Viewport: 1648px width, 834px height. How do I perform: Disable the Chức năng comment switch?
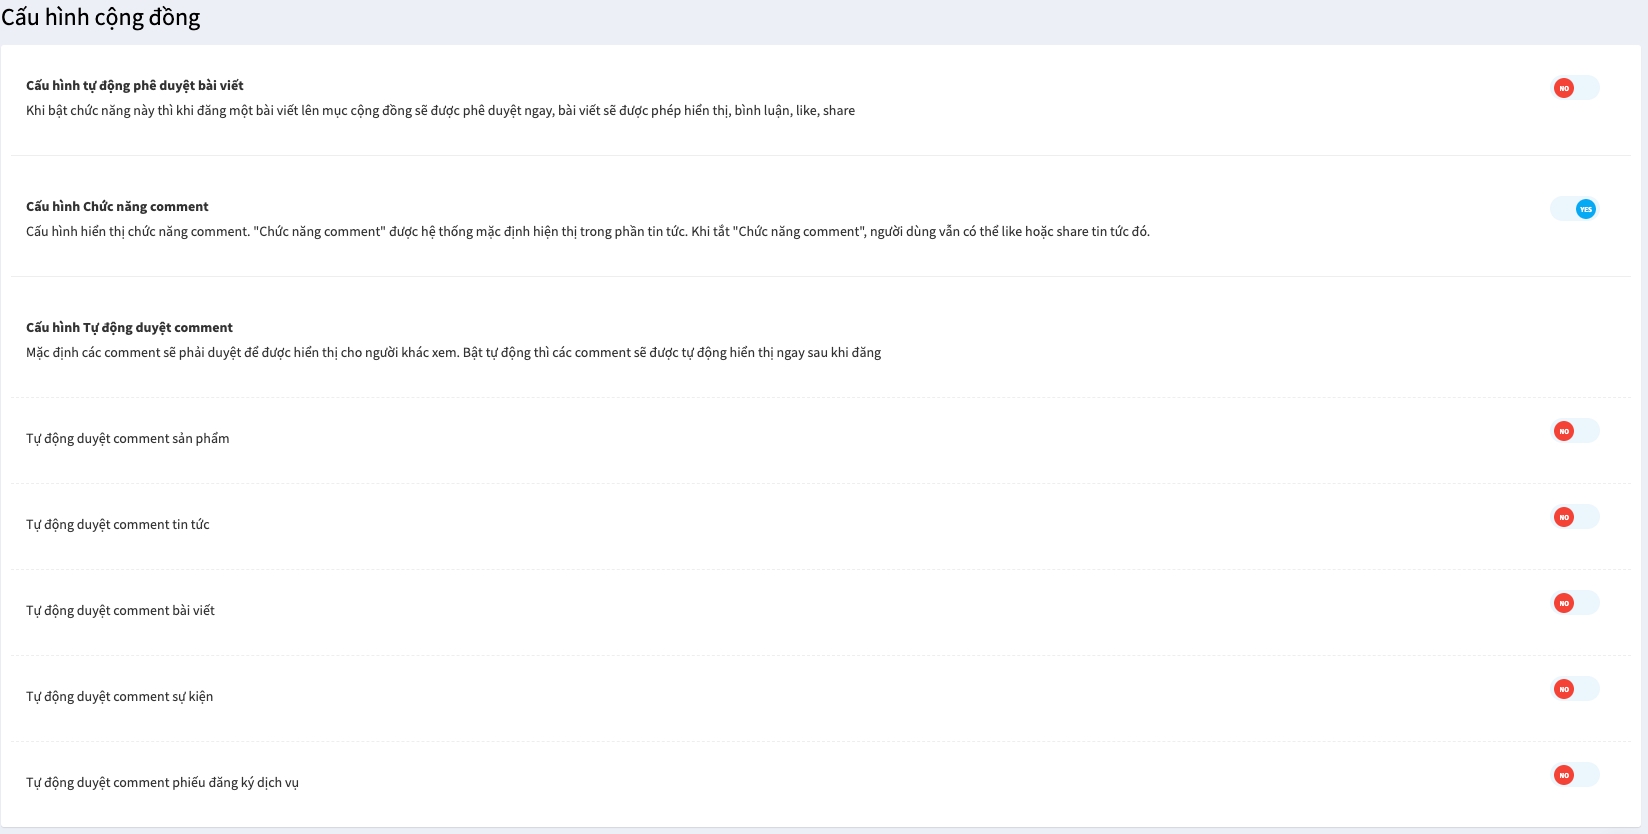(1574, 209)
